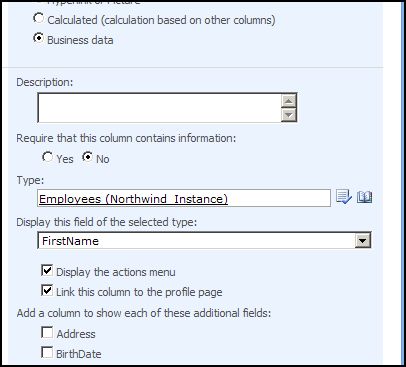Click the Employees (Northwind_Instance) resolved entity
The width and height of the screenshot is (406, 367).
133,199
